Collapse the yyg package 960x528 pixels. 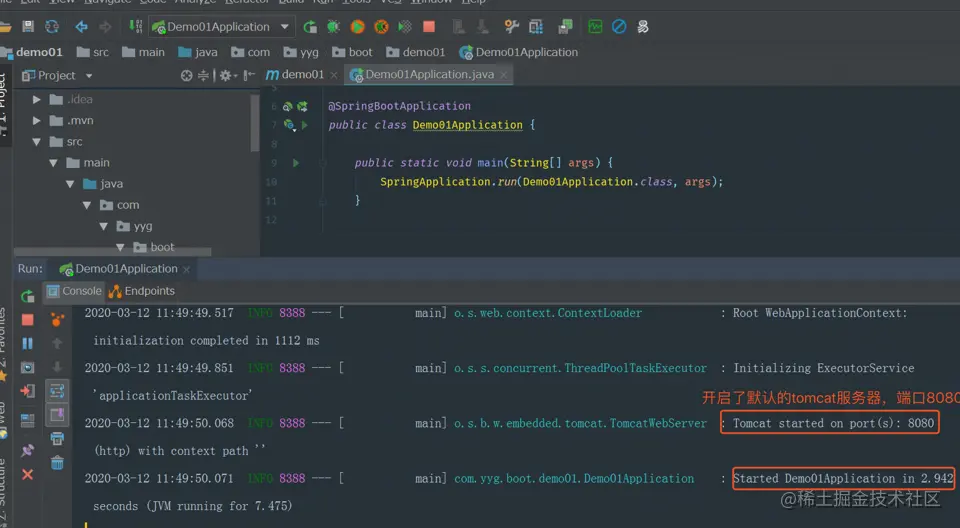click(103, 226)
